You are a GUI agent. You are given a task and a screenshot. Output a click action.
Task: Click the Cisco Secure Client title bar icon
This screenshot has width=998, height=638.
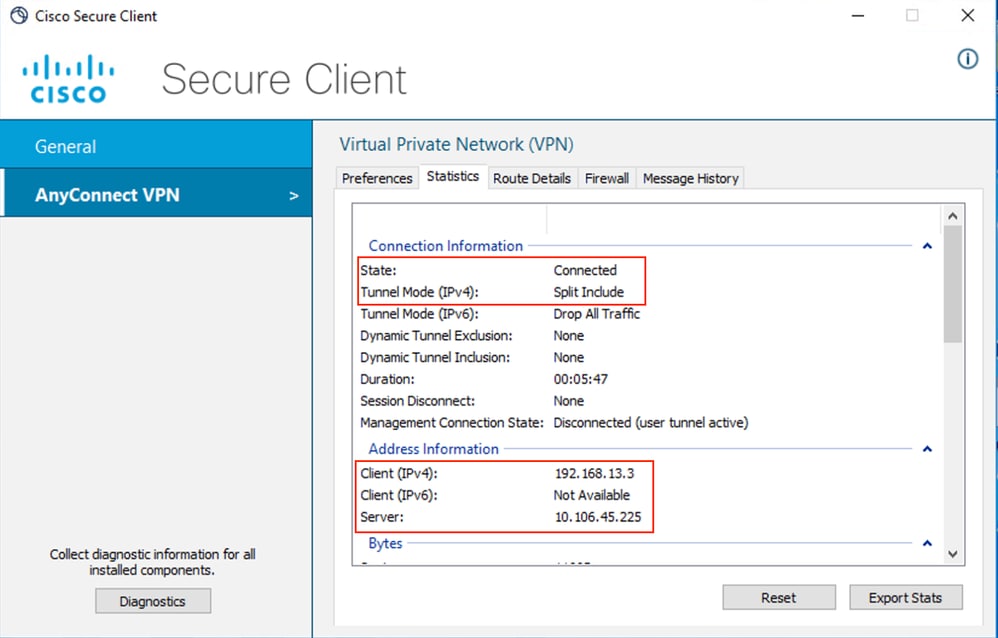[19, 16]
